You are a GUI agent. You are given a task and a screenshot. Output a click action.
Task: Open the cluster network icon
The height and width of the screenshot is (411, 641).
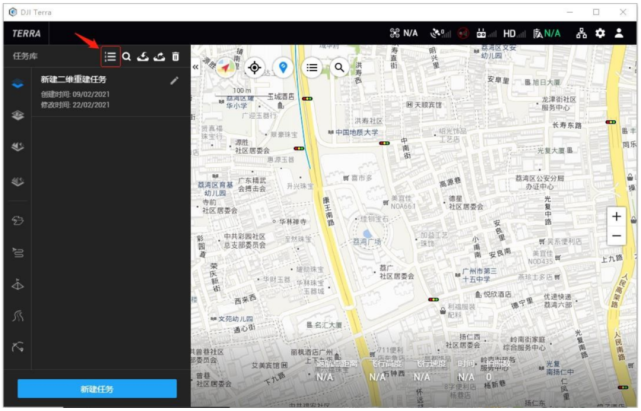coord(581,33)
